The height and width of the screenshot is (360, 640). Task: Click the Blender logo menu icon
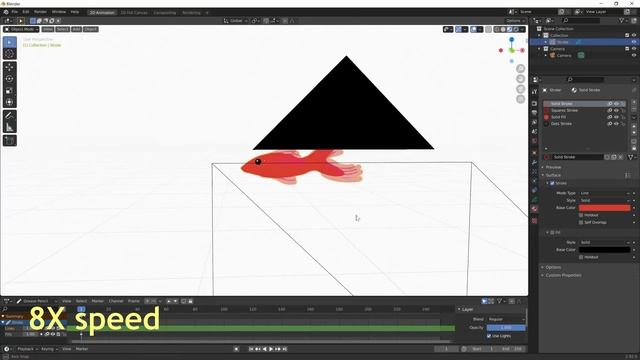click(x=6, y=12)
